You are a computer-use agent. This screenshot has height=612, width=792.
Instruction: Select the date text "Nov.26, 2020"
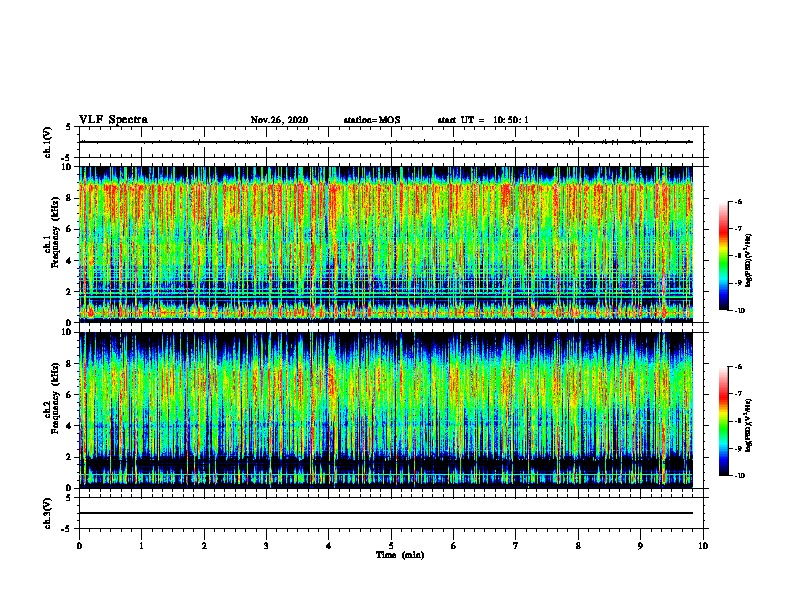click(x=279, y=120)
